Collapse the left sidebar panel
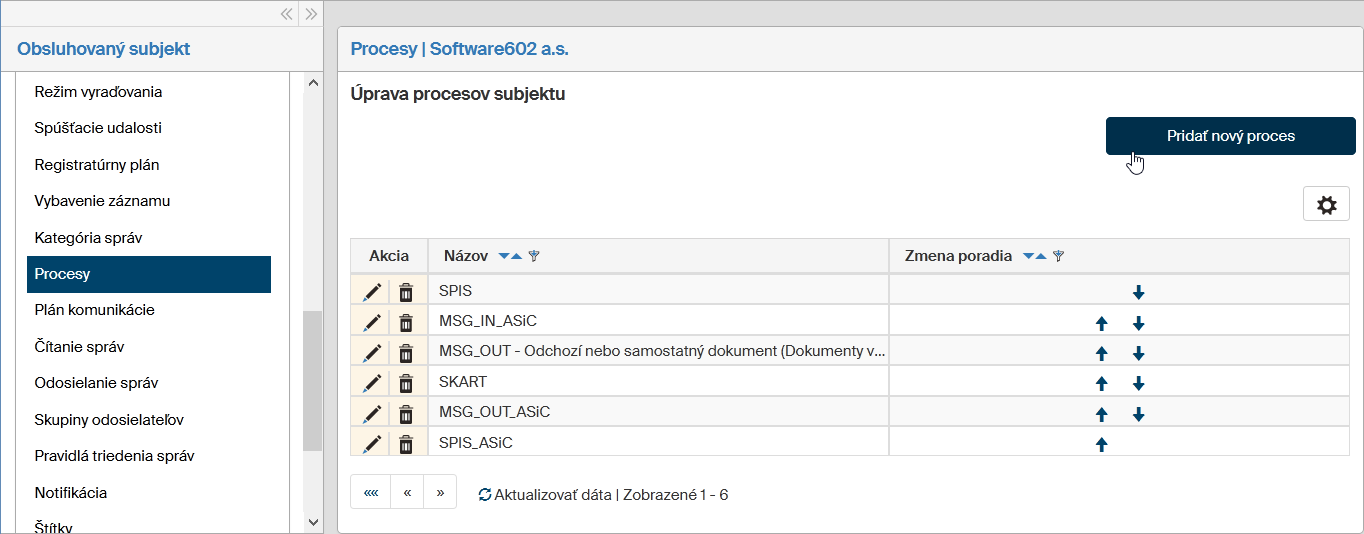This screenshot has height=534, width=1364. pos(287,14)
